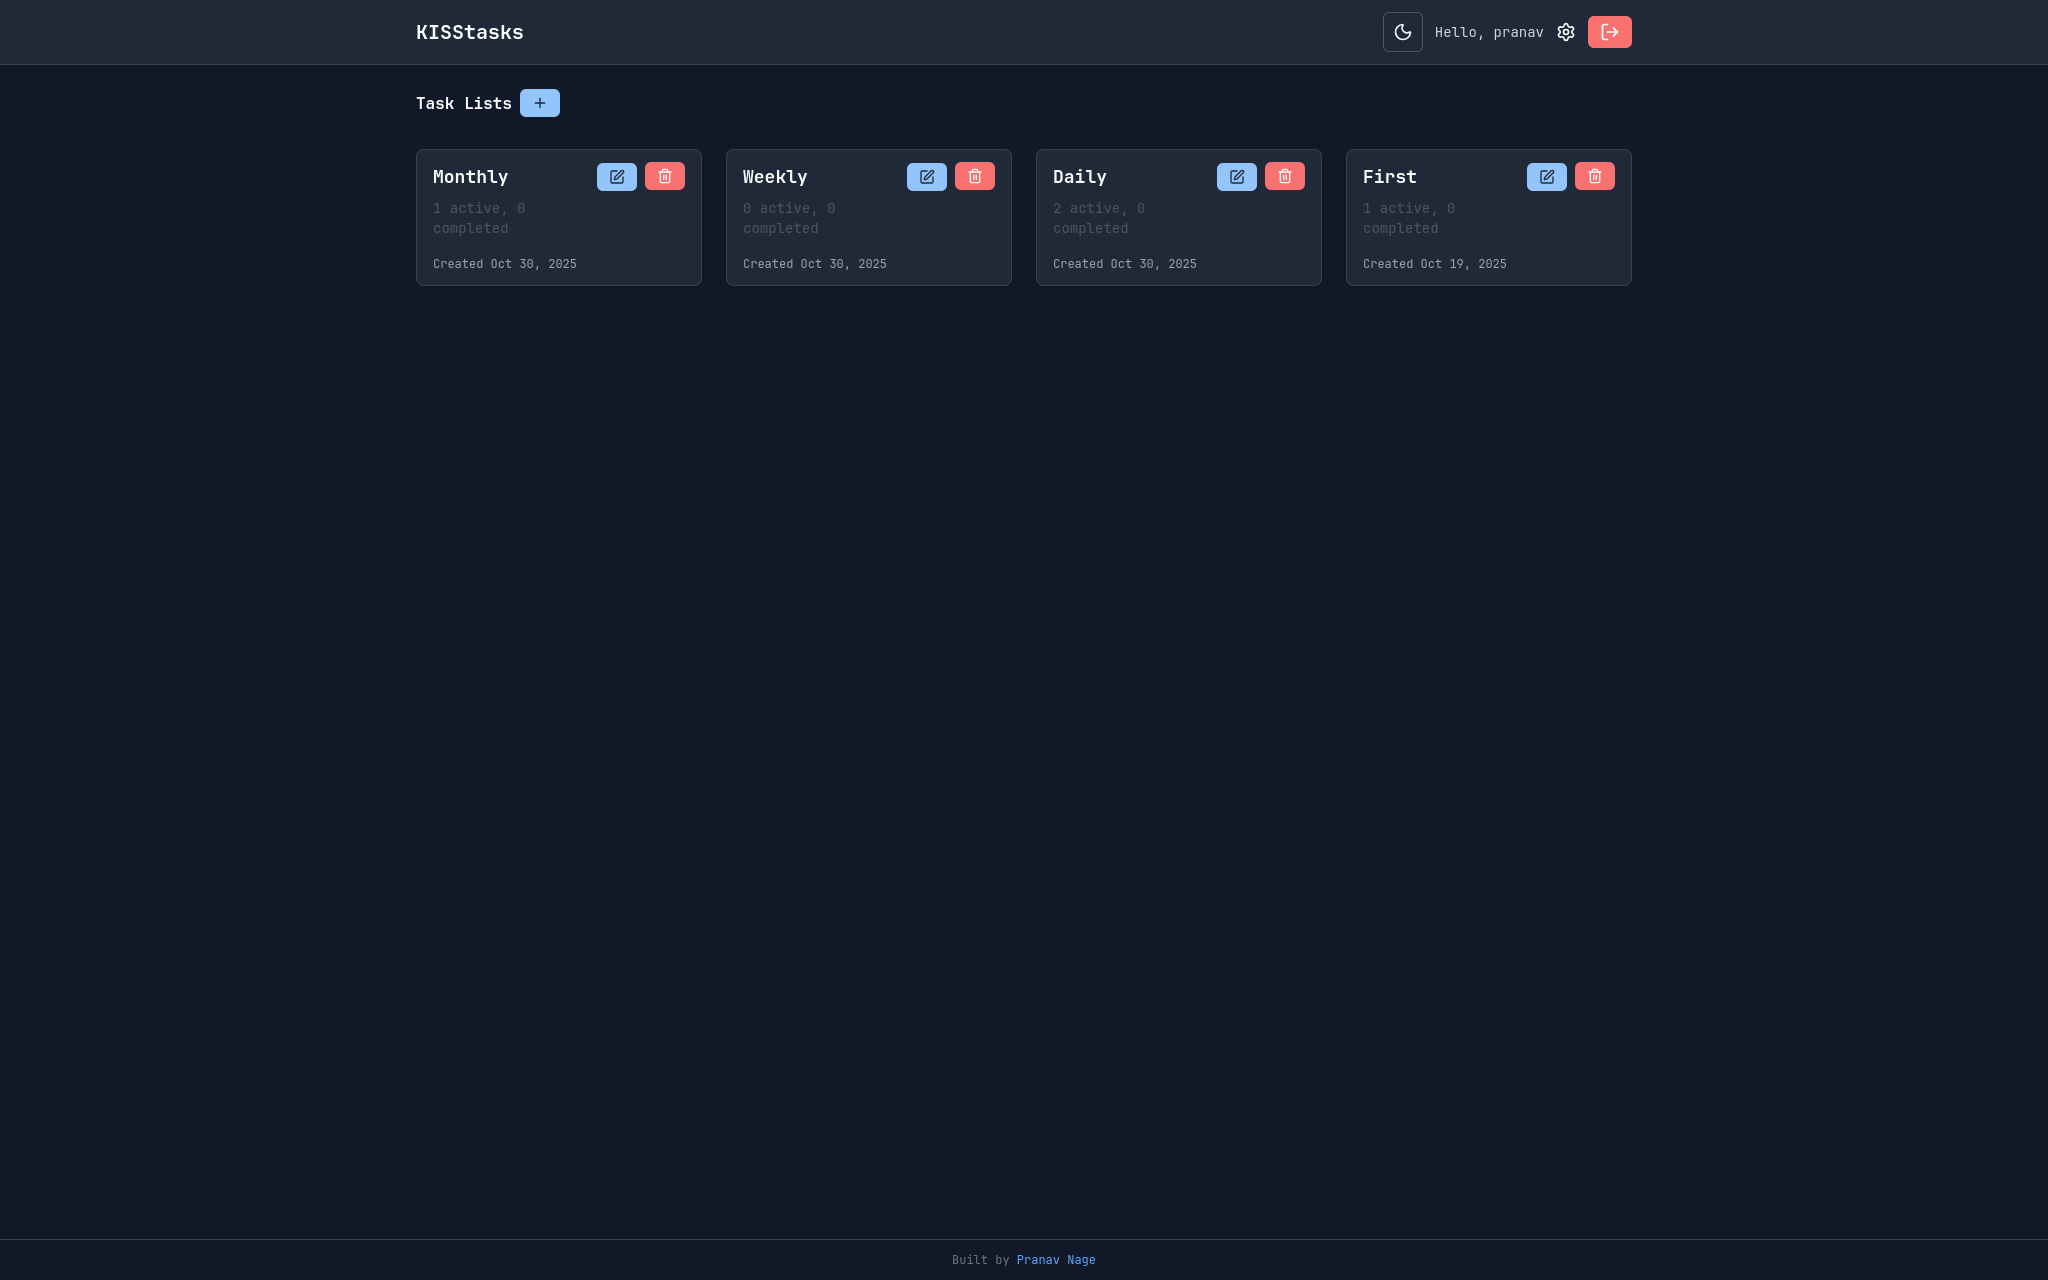Click the Hello, pranav greeting

[x=1488, y=32]
